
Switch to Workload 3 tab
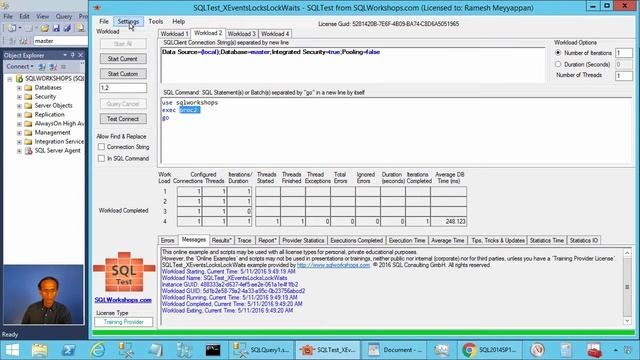[x=242, y=34]
